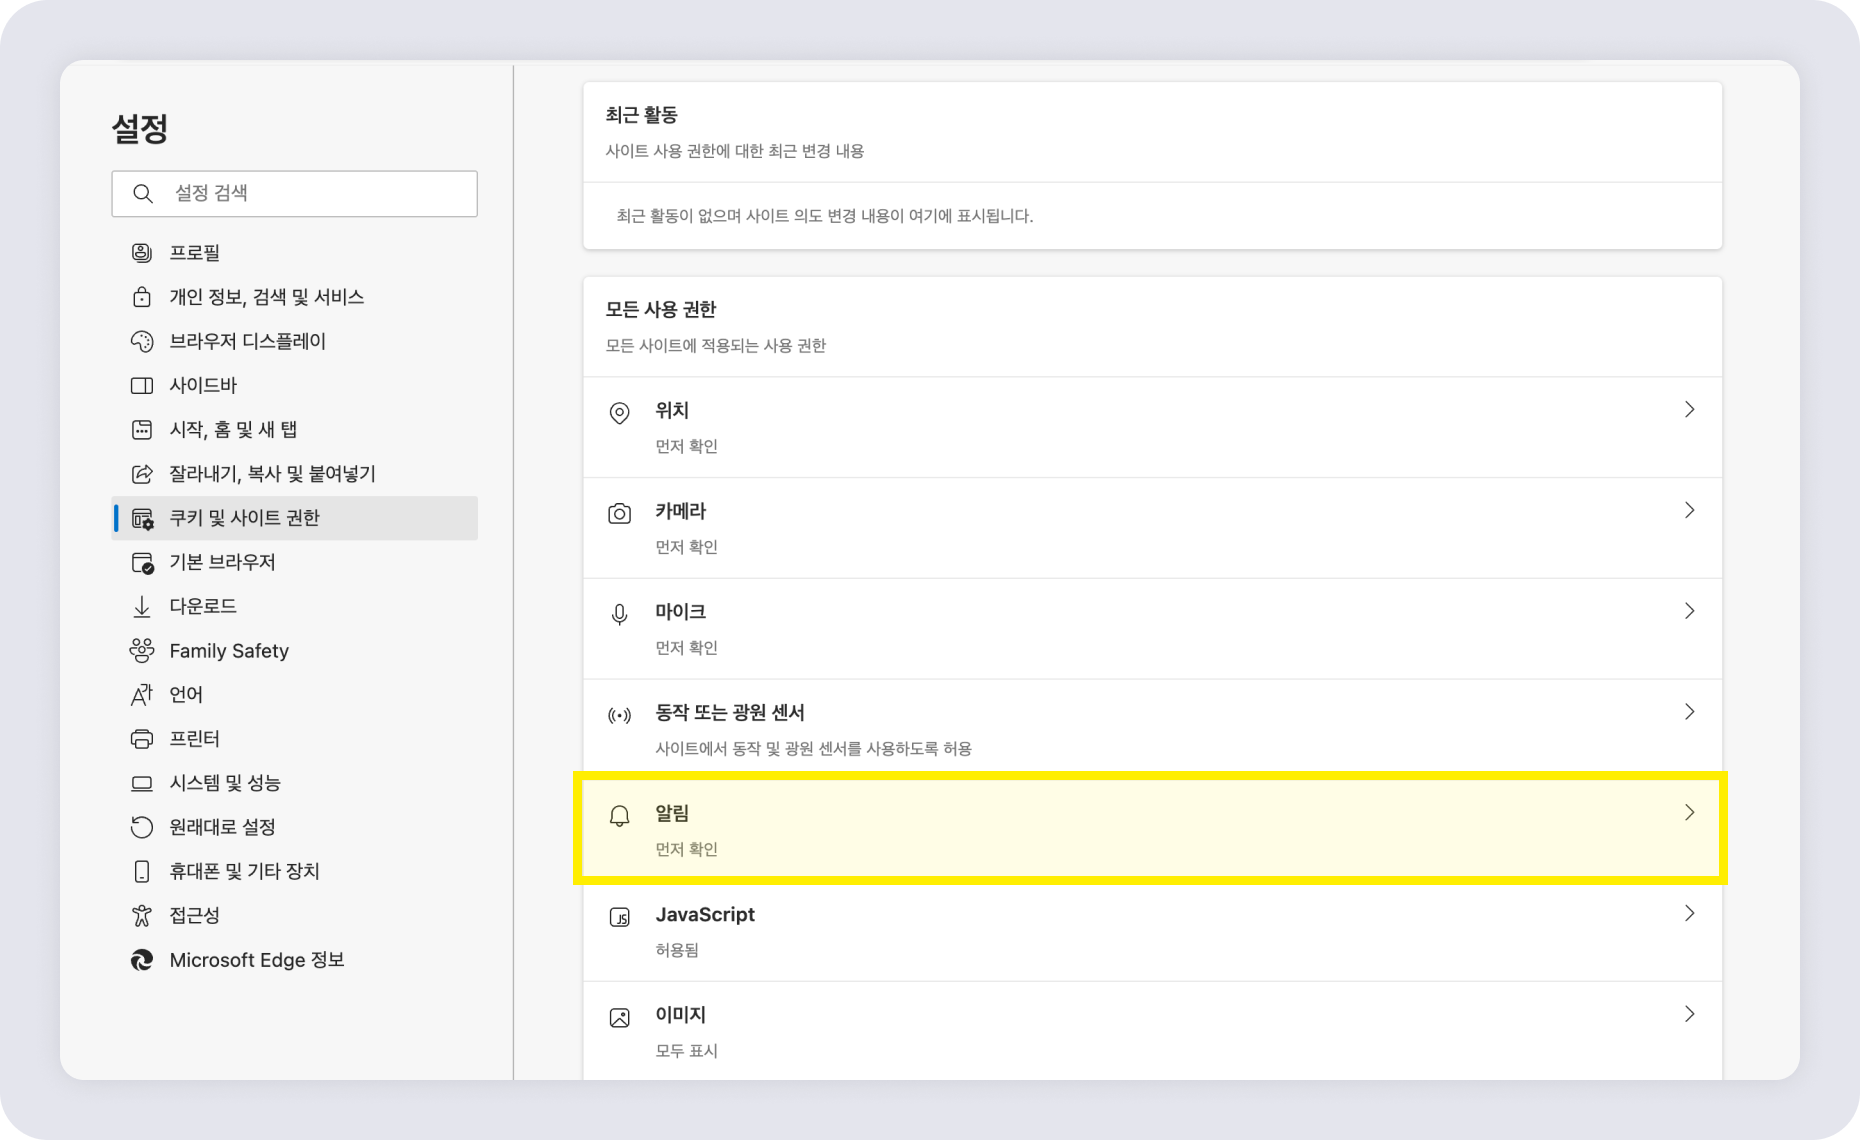This screenshot has height=1140, width=1860.
Task: Click the 설정 검색 search field
Action: click(295, 194)
